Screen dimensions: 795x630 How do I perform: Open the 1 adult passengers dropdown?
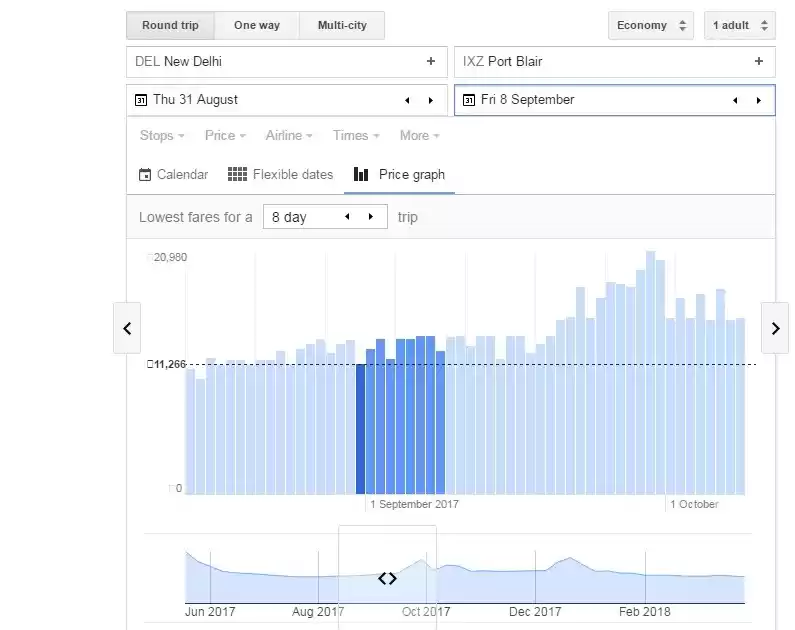(739, 25)
